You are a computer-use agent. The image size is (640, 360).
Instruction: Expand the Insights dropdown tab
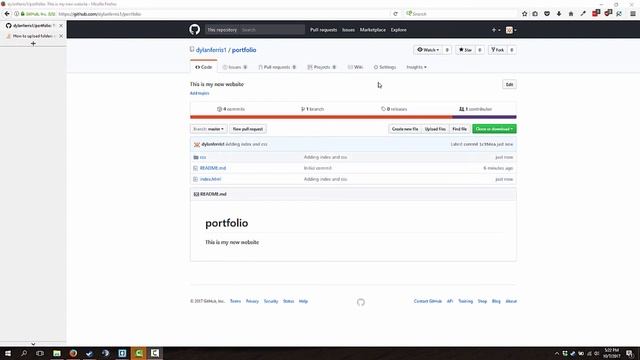coord(416,67)
